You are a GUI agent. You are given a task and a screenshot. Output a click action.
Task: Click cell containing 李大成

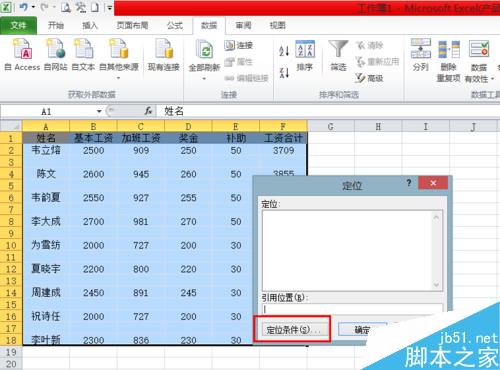(46, 221)
